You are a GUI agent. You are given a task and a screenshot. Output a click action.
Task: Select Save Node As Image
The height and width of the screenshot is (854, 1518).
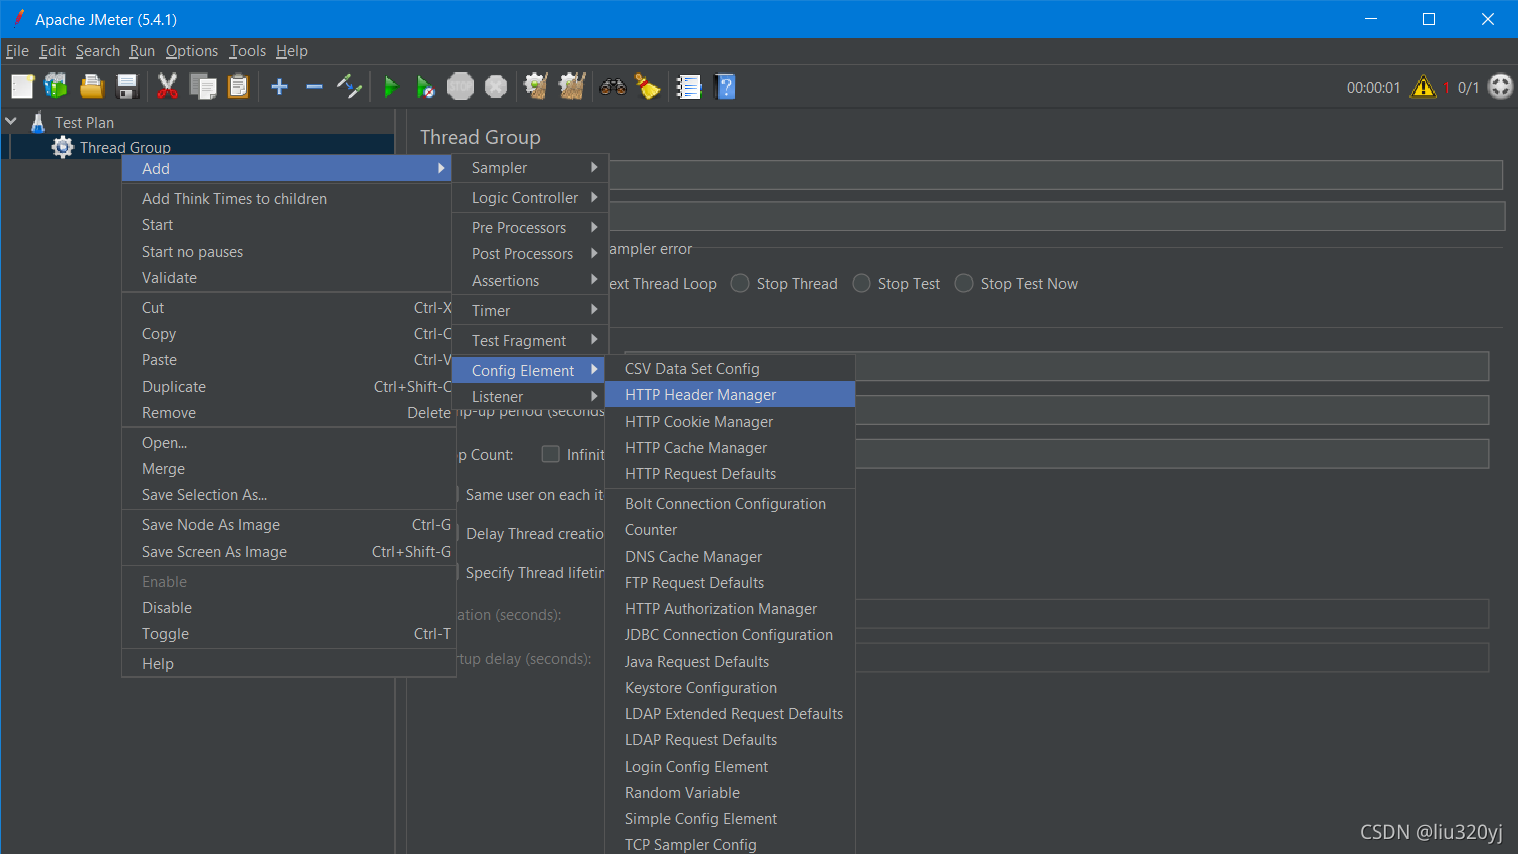pos(288,524)
